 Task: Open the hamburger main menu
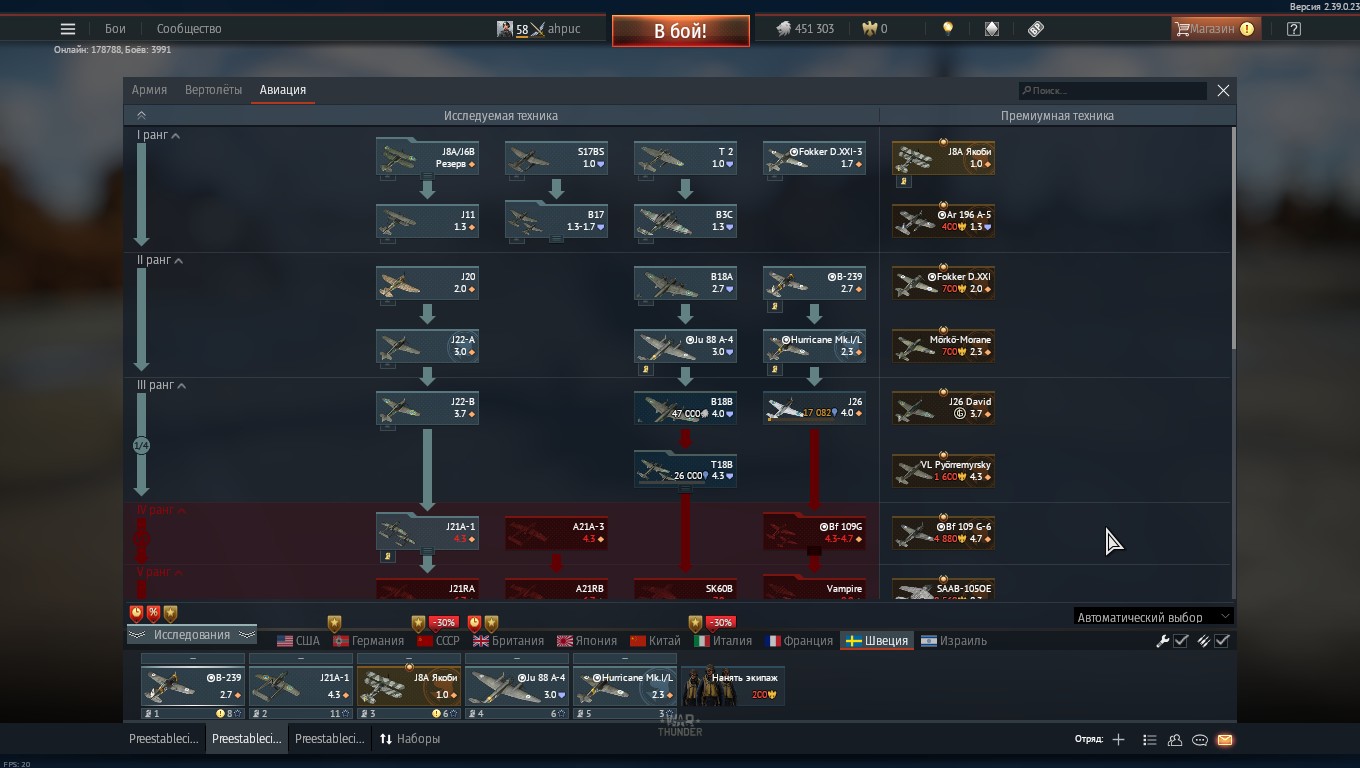pyautogui.click(x=68, y=29)
